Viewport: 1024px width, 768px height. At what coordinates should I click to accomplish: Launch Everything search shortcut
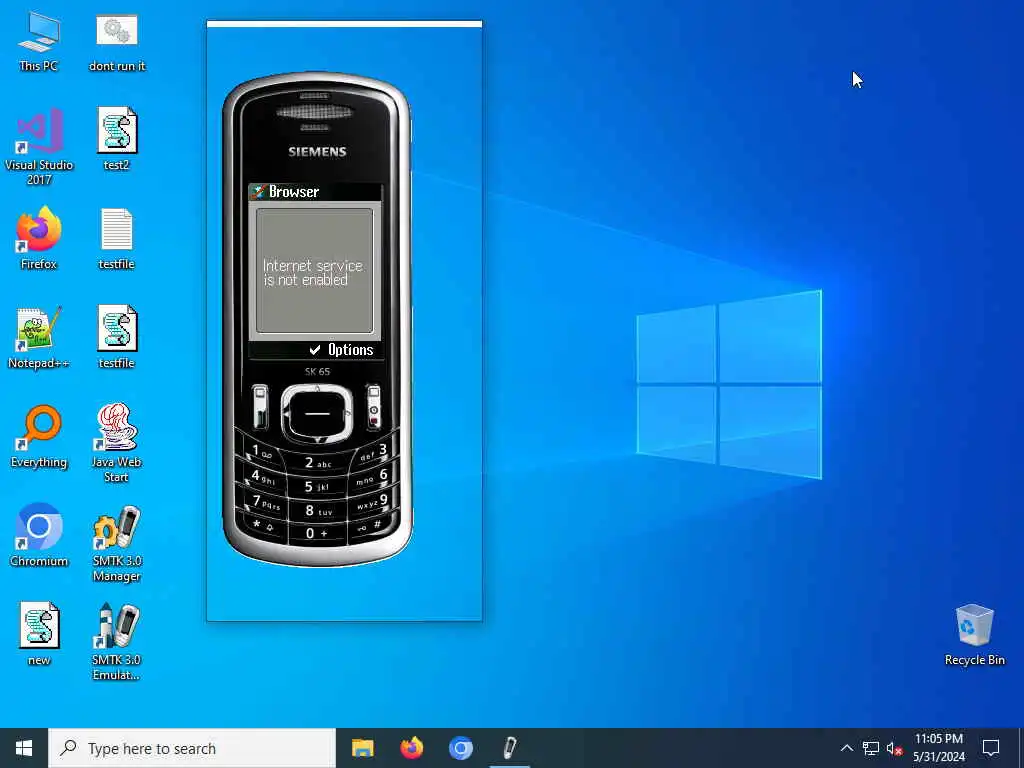(x=39, y=437)
